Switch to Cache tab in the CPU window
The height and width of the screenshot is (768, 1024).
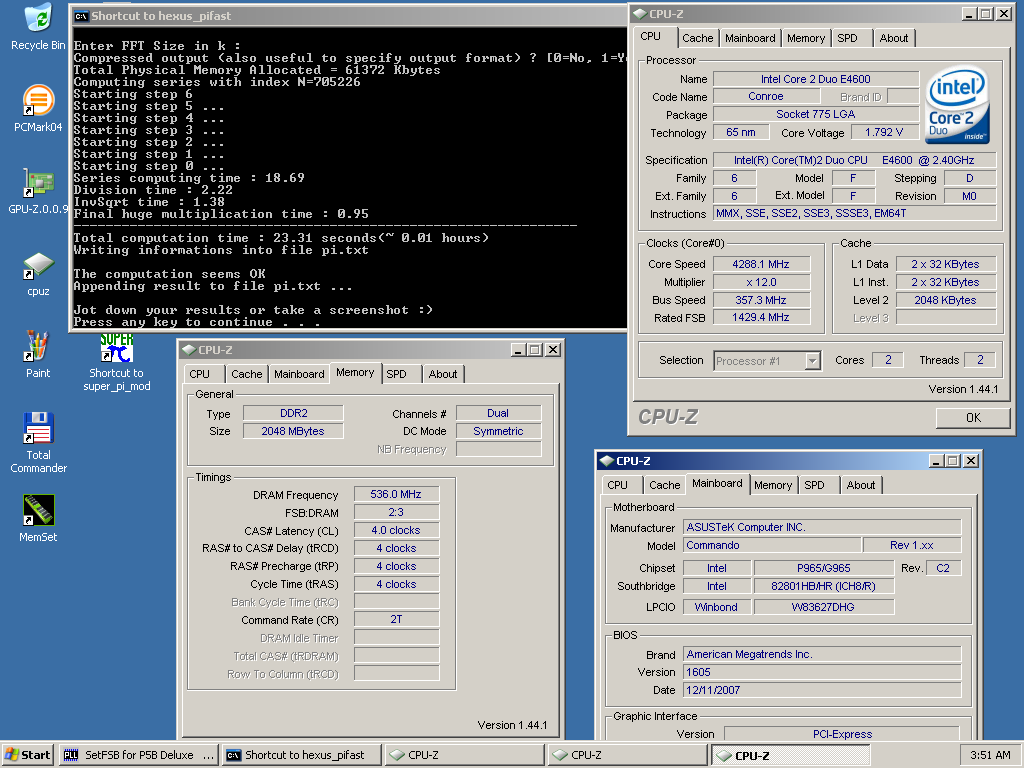coord(697,38)
